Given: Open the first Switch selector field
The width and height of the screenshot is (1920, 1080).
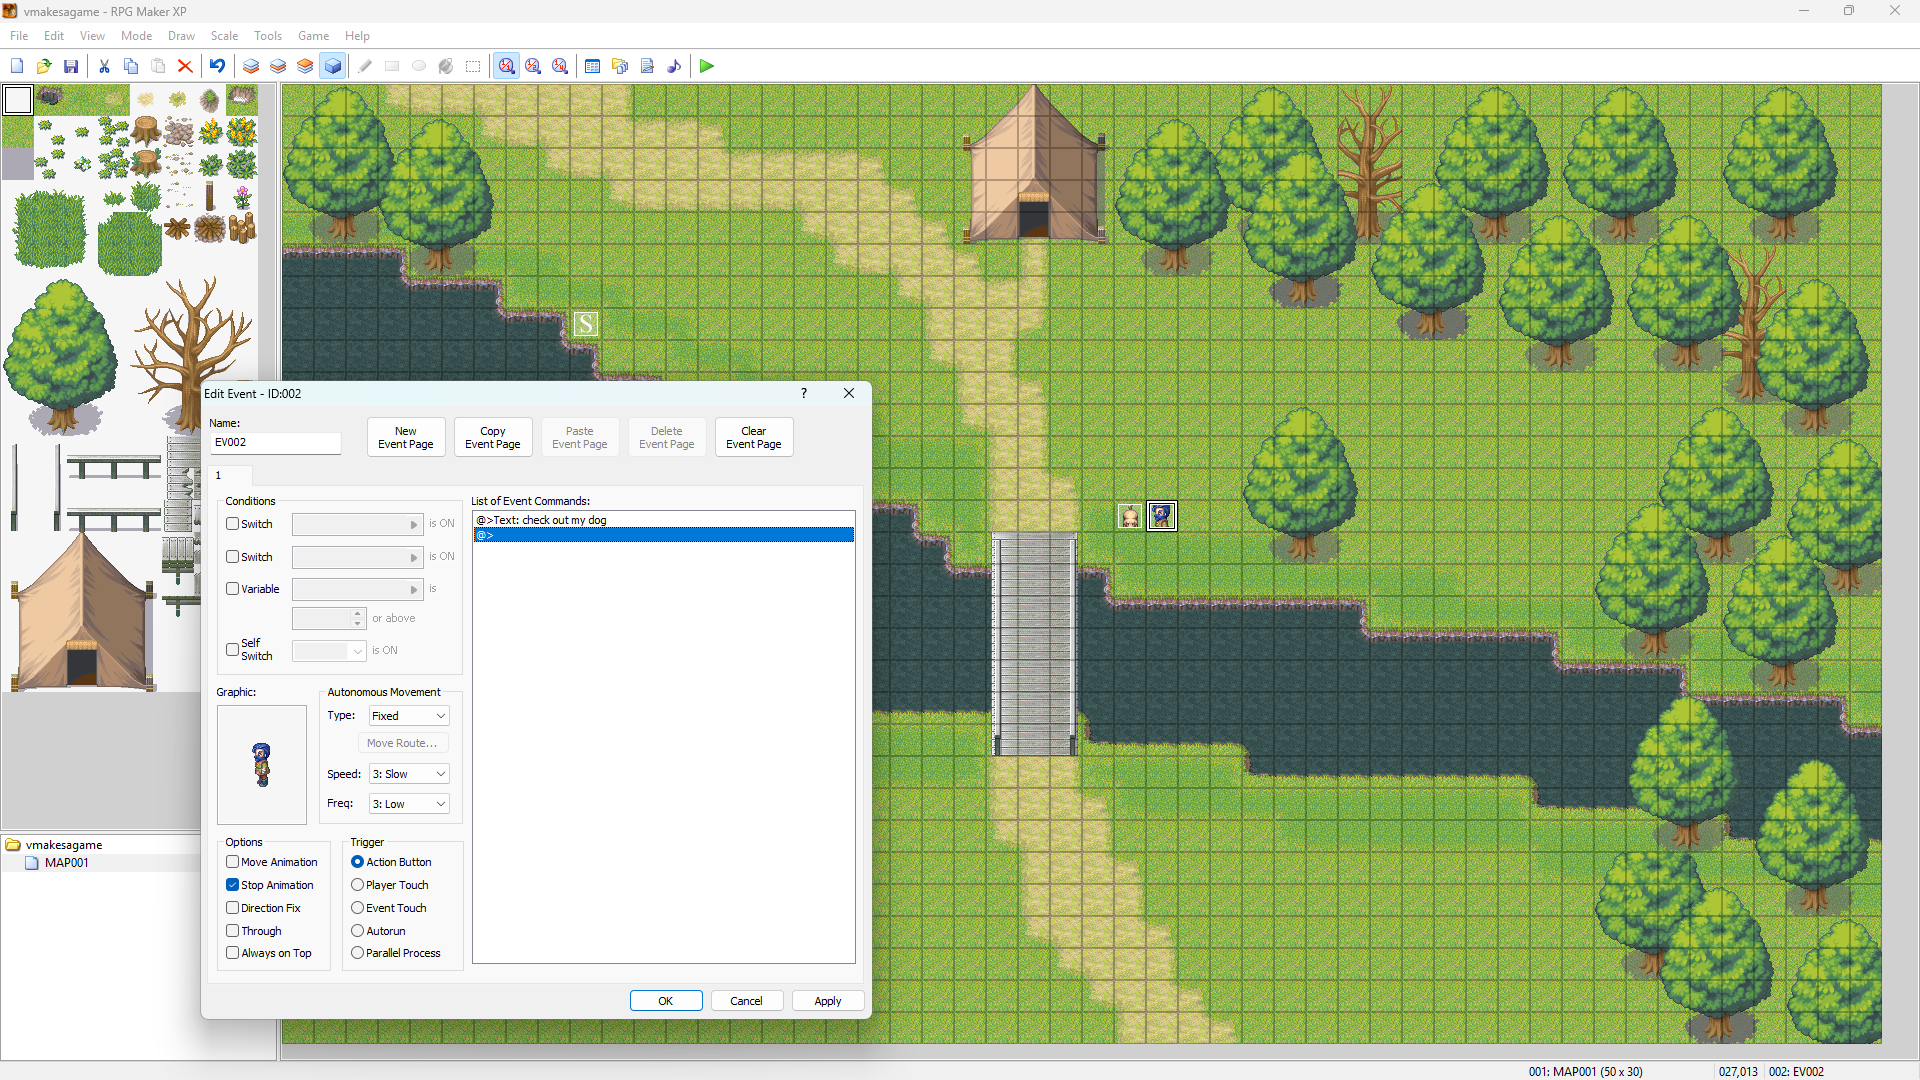Looking at the screenshot, I should [x=358, y=525].
